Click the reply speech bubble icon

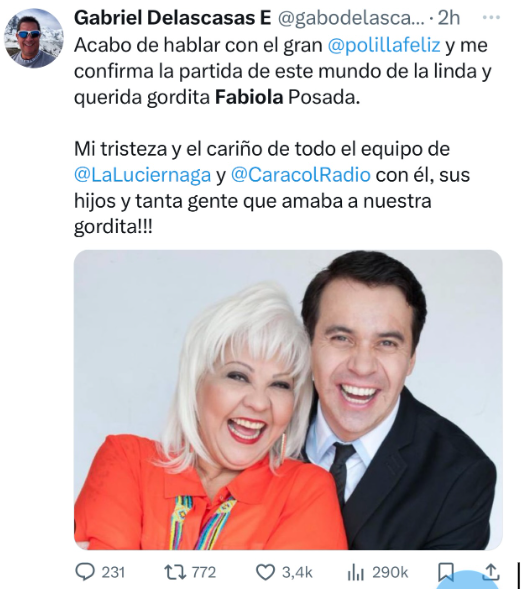click(85, 572)
